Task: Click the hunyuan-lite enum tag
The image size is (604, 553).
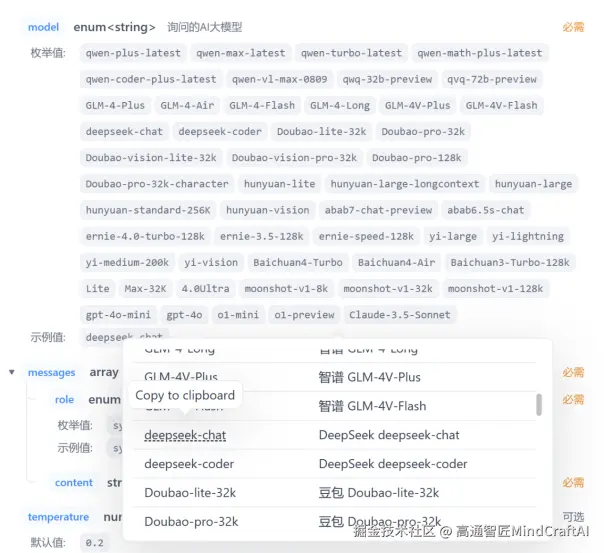Action: coord(280,184)
